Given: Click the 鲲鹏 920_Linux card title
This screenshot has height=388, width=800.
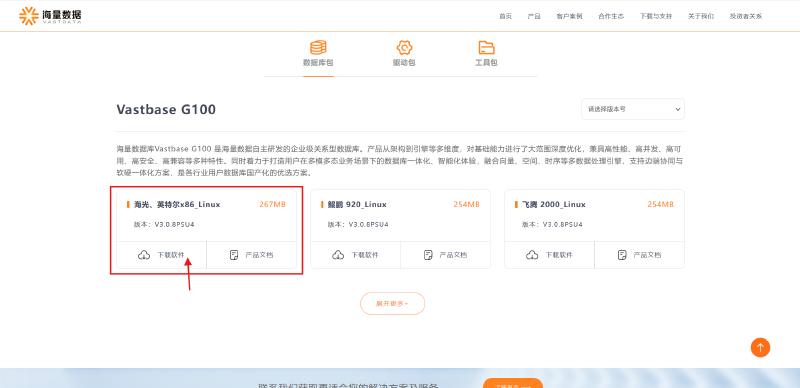Looking at the screenshot, I should pos(357,205).
